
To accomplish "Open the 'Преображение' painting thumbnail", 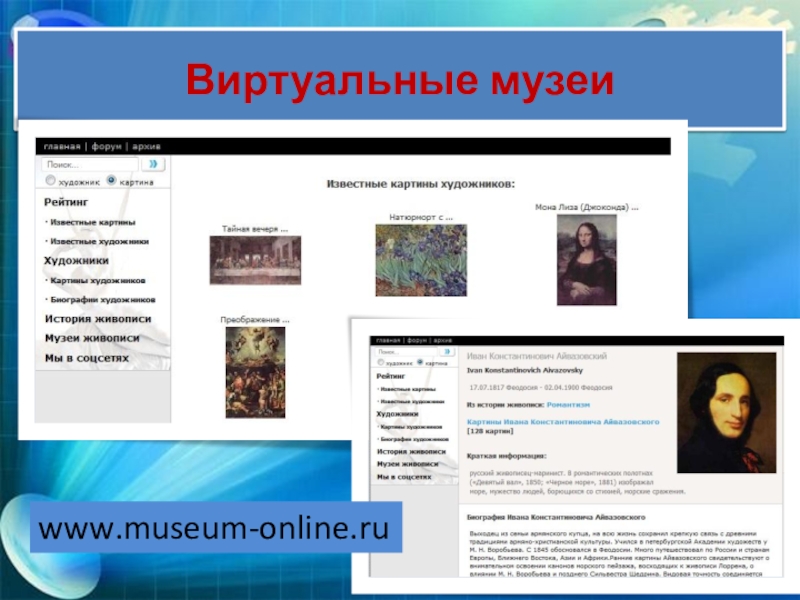I will point(255,372).
